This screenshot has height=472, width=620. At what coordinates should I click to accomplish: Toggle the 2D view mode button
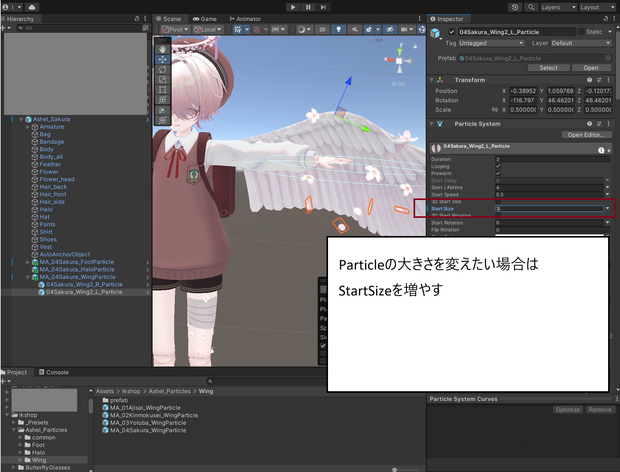[x=322, y=29]
